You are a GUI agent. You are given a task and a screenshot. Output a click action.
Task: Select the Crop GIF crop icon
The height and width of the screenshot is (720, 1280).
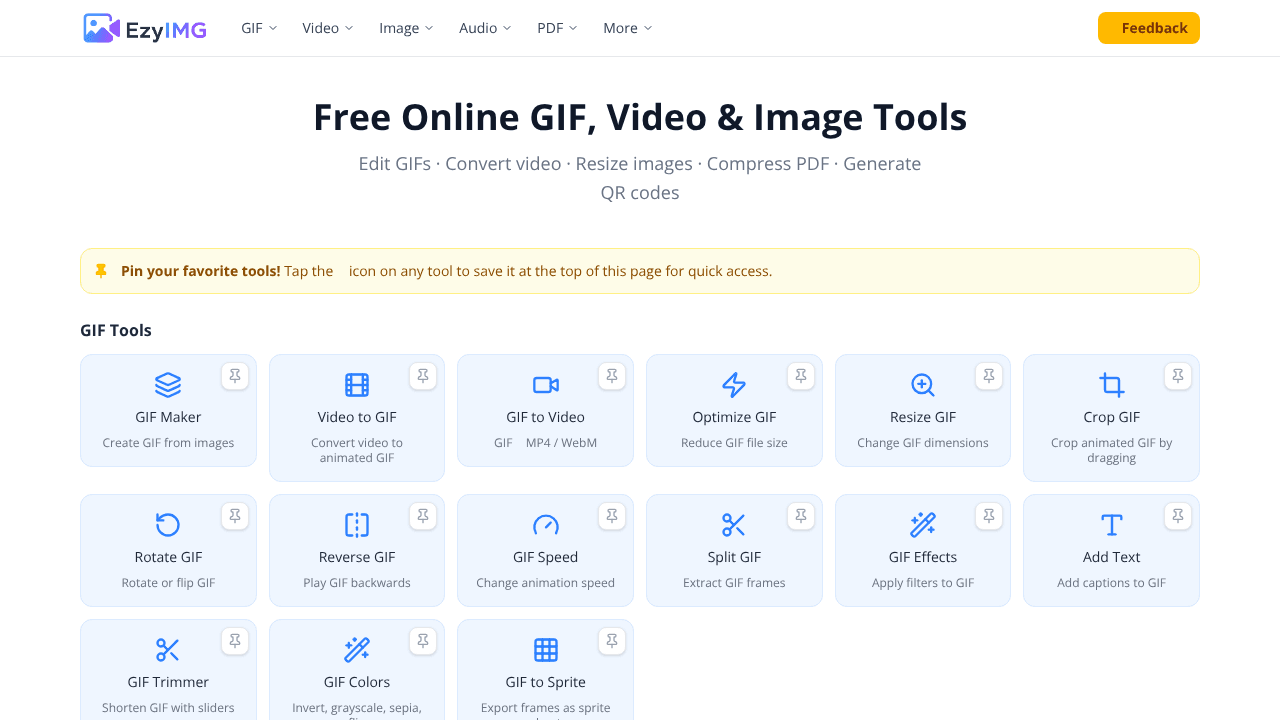click(x=1111, y=385)
